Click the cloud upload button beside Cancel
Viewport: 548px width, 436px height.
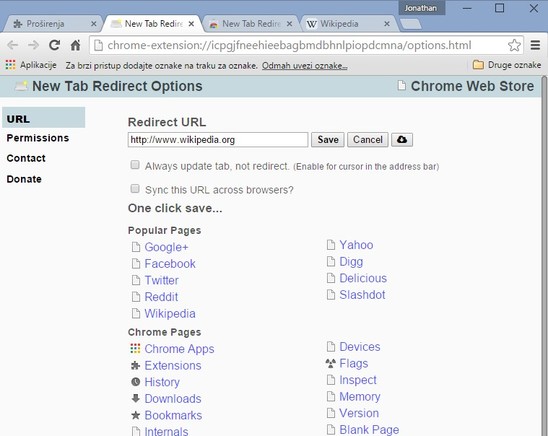tap(402, 140)
